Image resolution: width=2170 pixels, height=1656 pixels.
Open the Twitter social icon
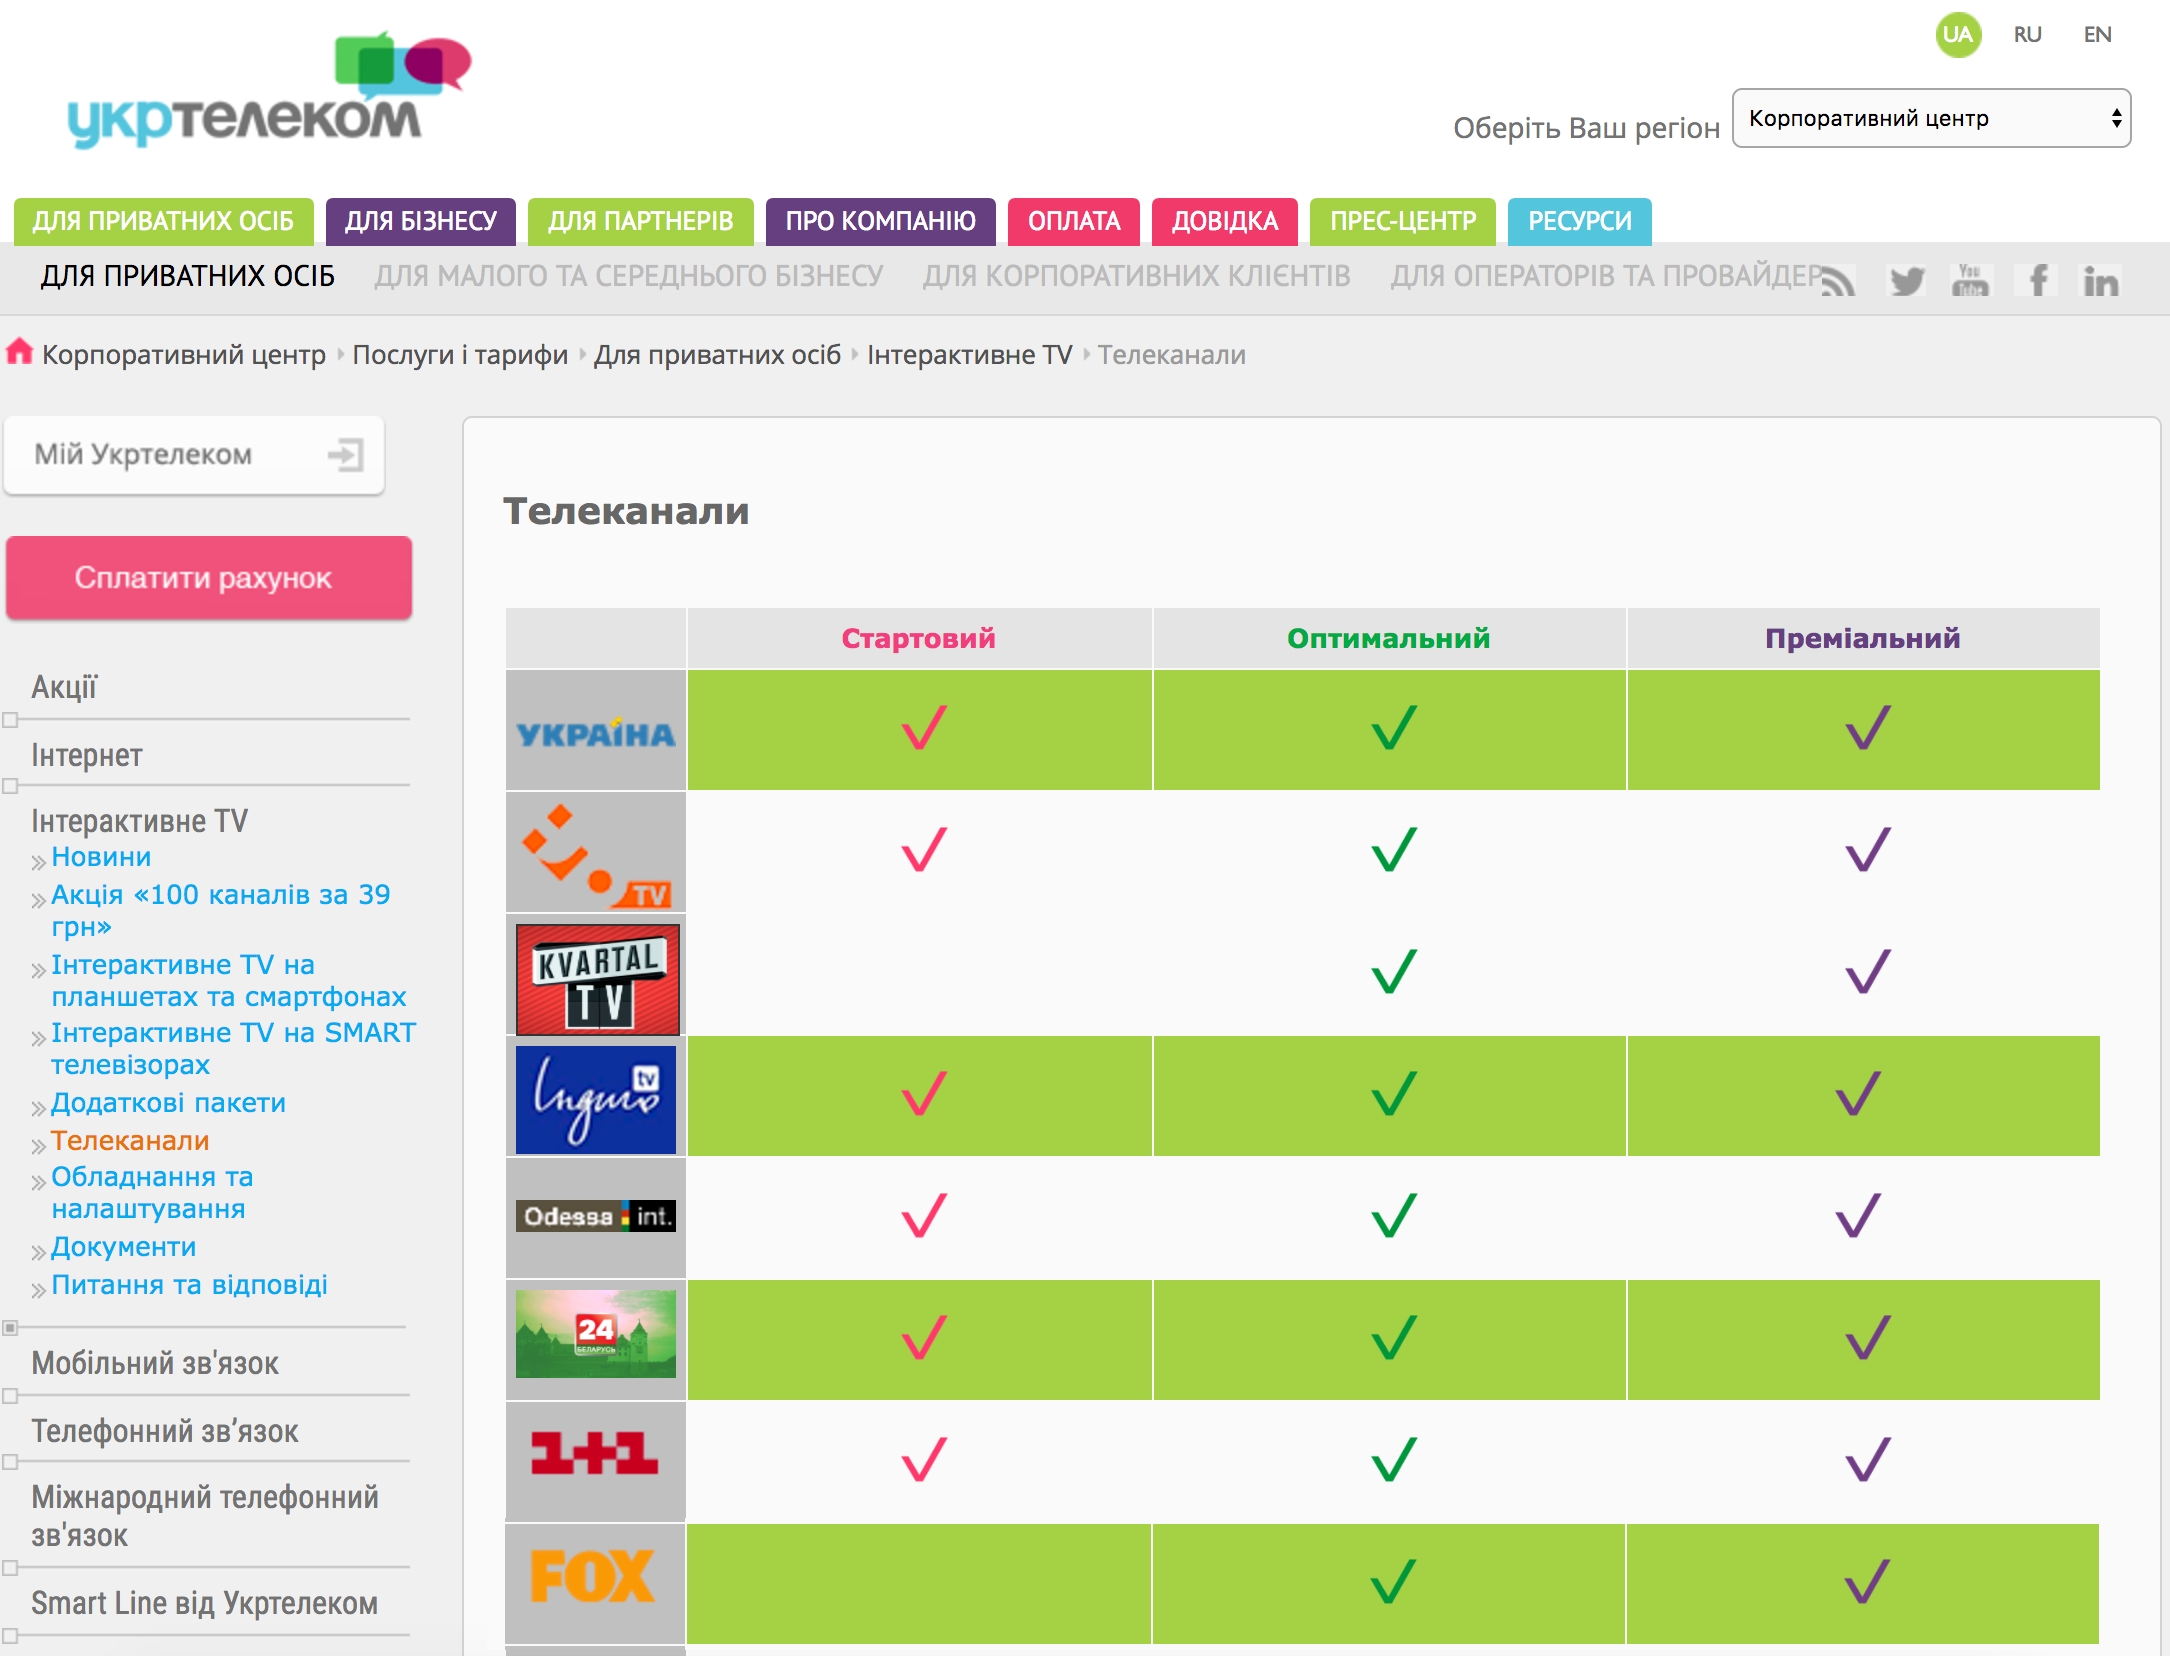coord(1906,281)
